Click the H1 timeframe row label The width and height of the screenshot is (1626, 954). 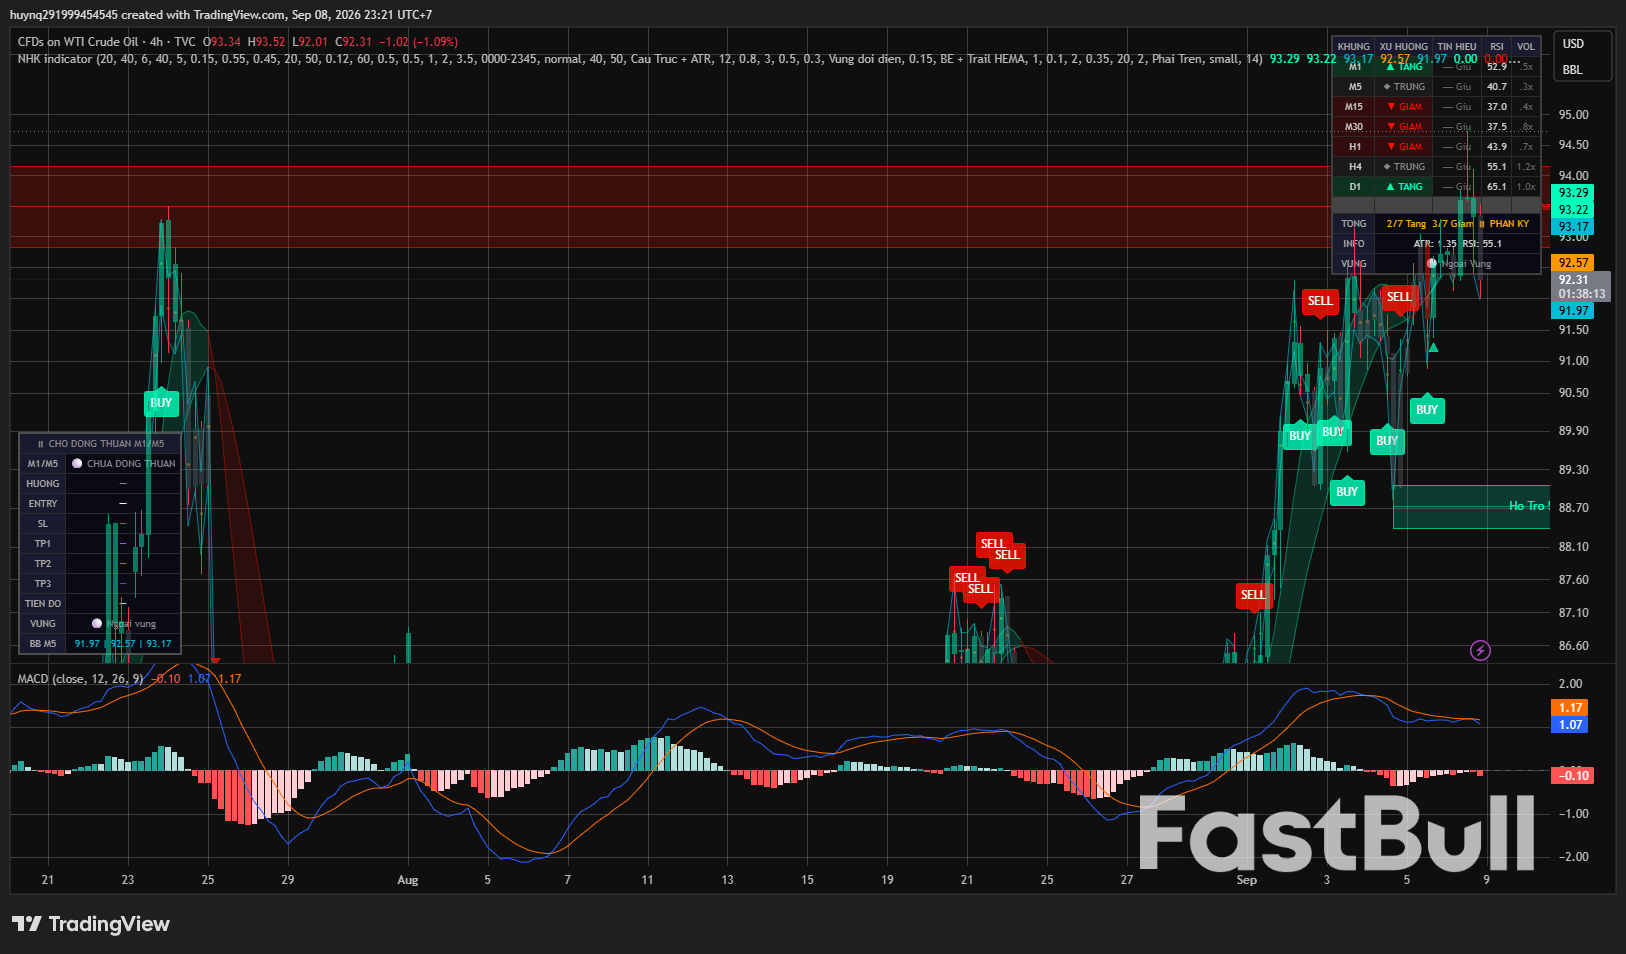click(1355, 147)
